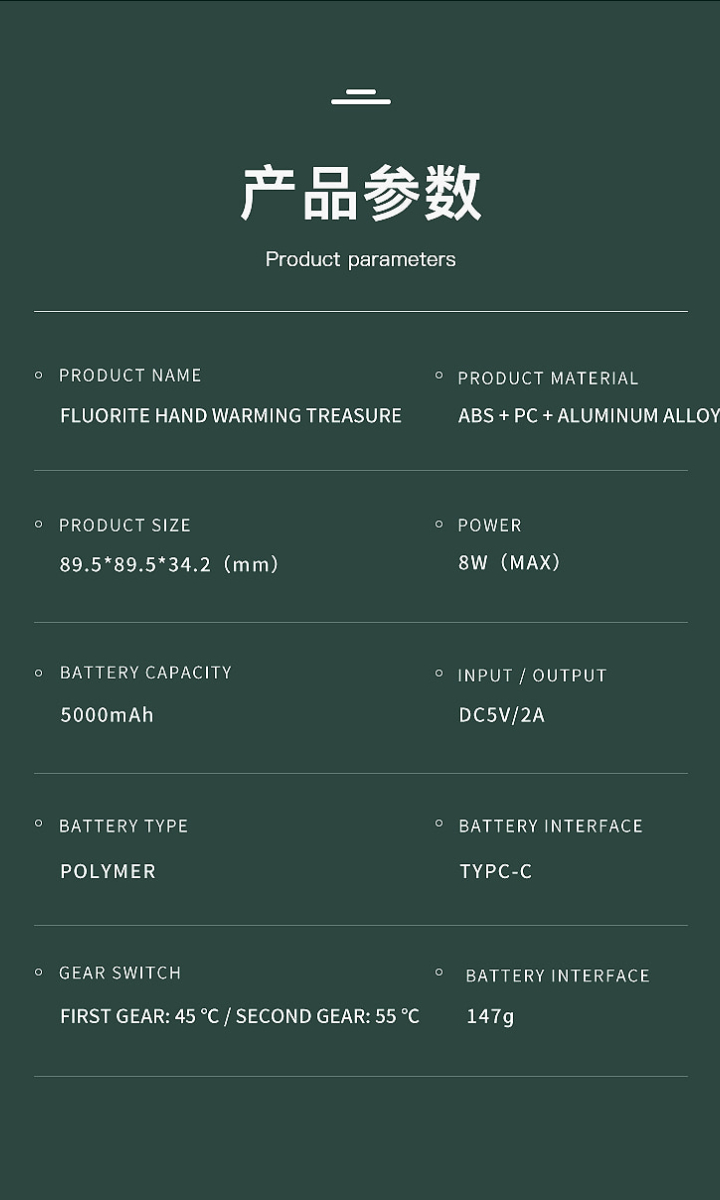This screenshot has width=720, height=1200.
Task: Click the bullet next to POWER
Action: click(x=439, y=524)
